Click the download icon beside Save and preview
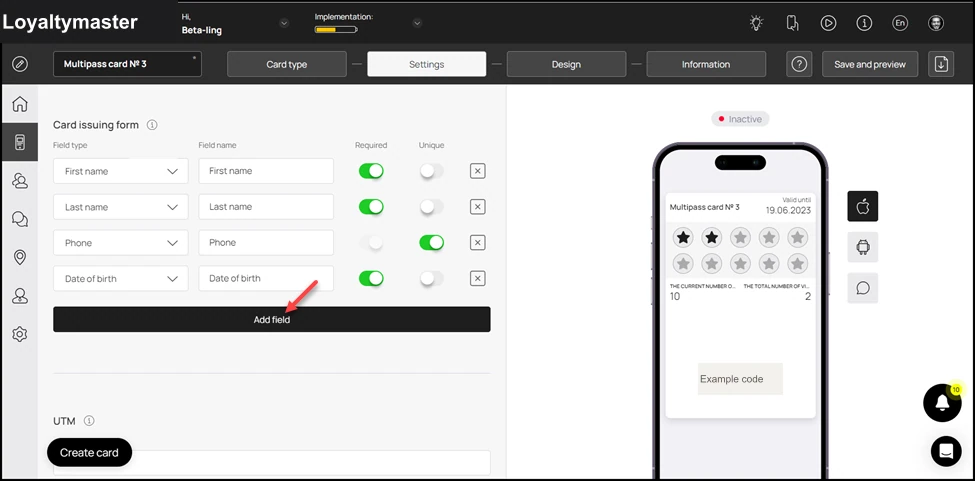 click(941, 64)
